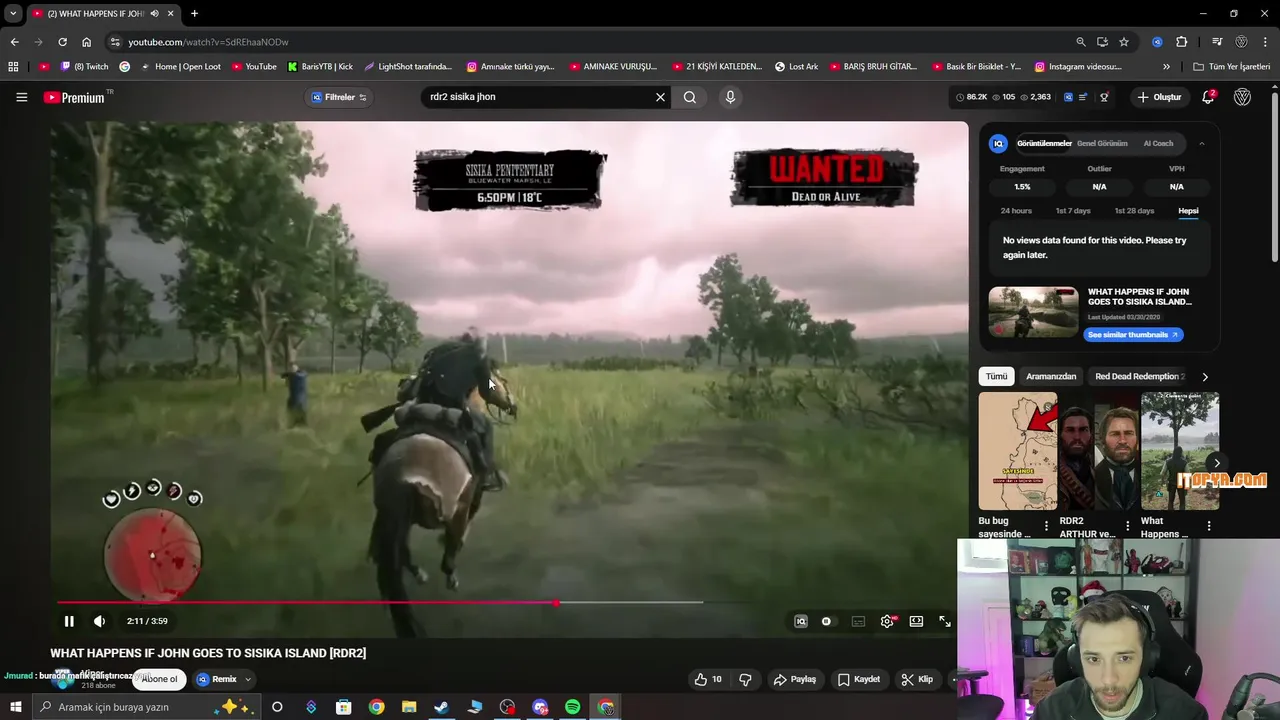The width and height of the screenshot is (1280, 720).
Task: Pause the video
Action: click(69, 621)
